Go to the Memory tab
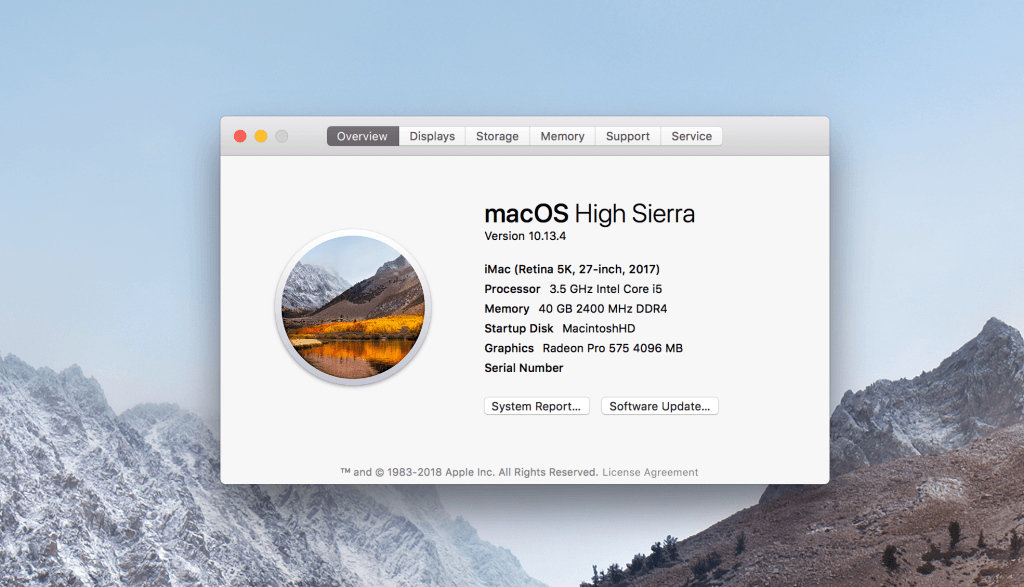This screenshot has width=1024, height=587. 562,136
